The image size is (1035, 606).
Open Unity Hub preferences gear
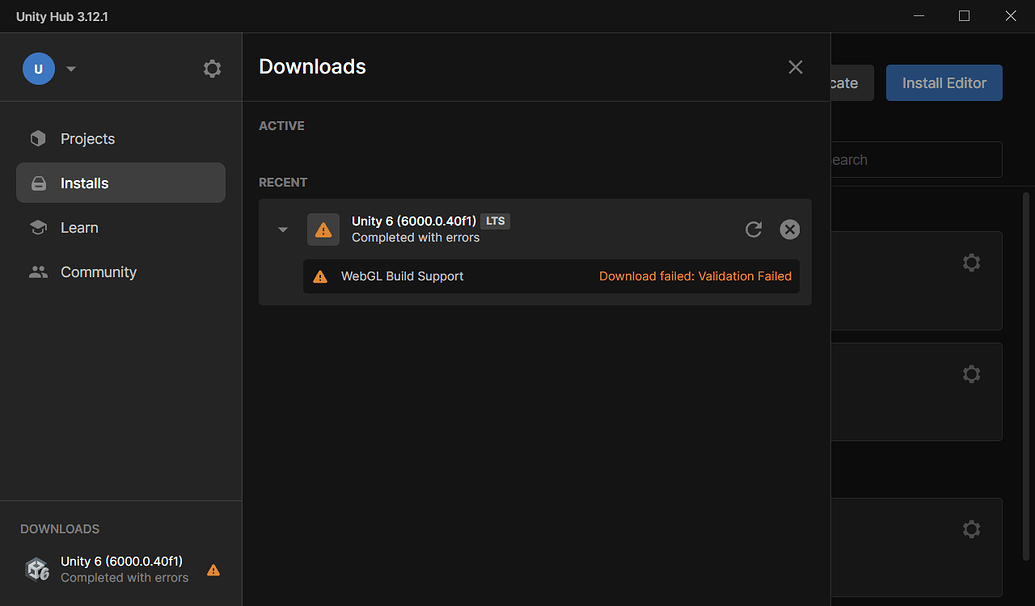click(212, 68)
